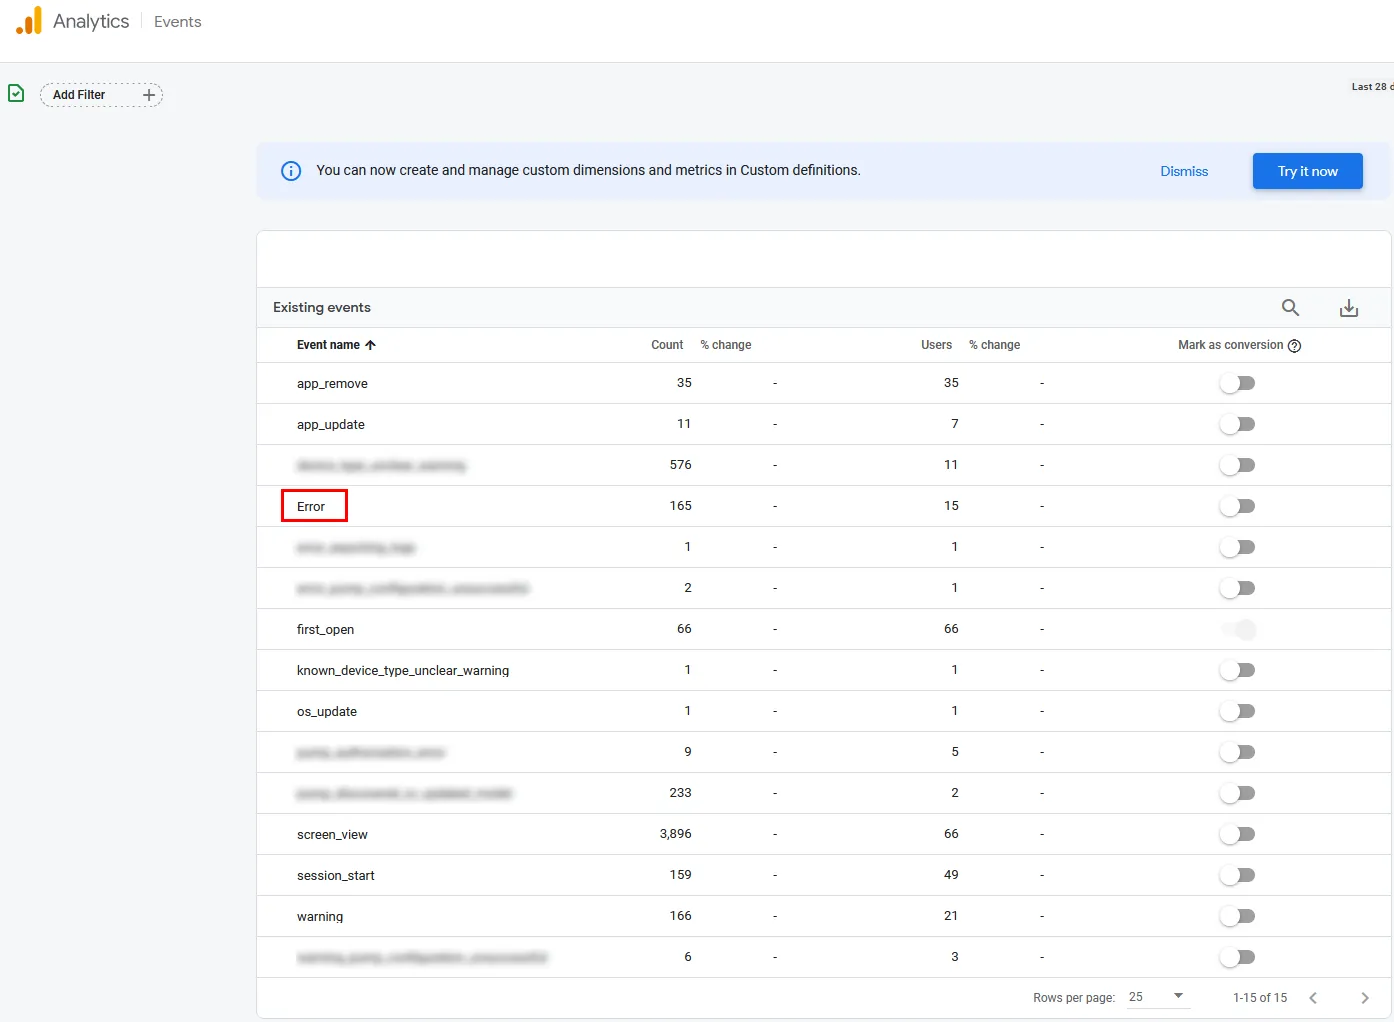Go to the previous page of events
The height and width of the screenshot is (1022, 1394).
point(1313,998)
